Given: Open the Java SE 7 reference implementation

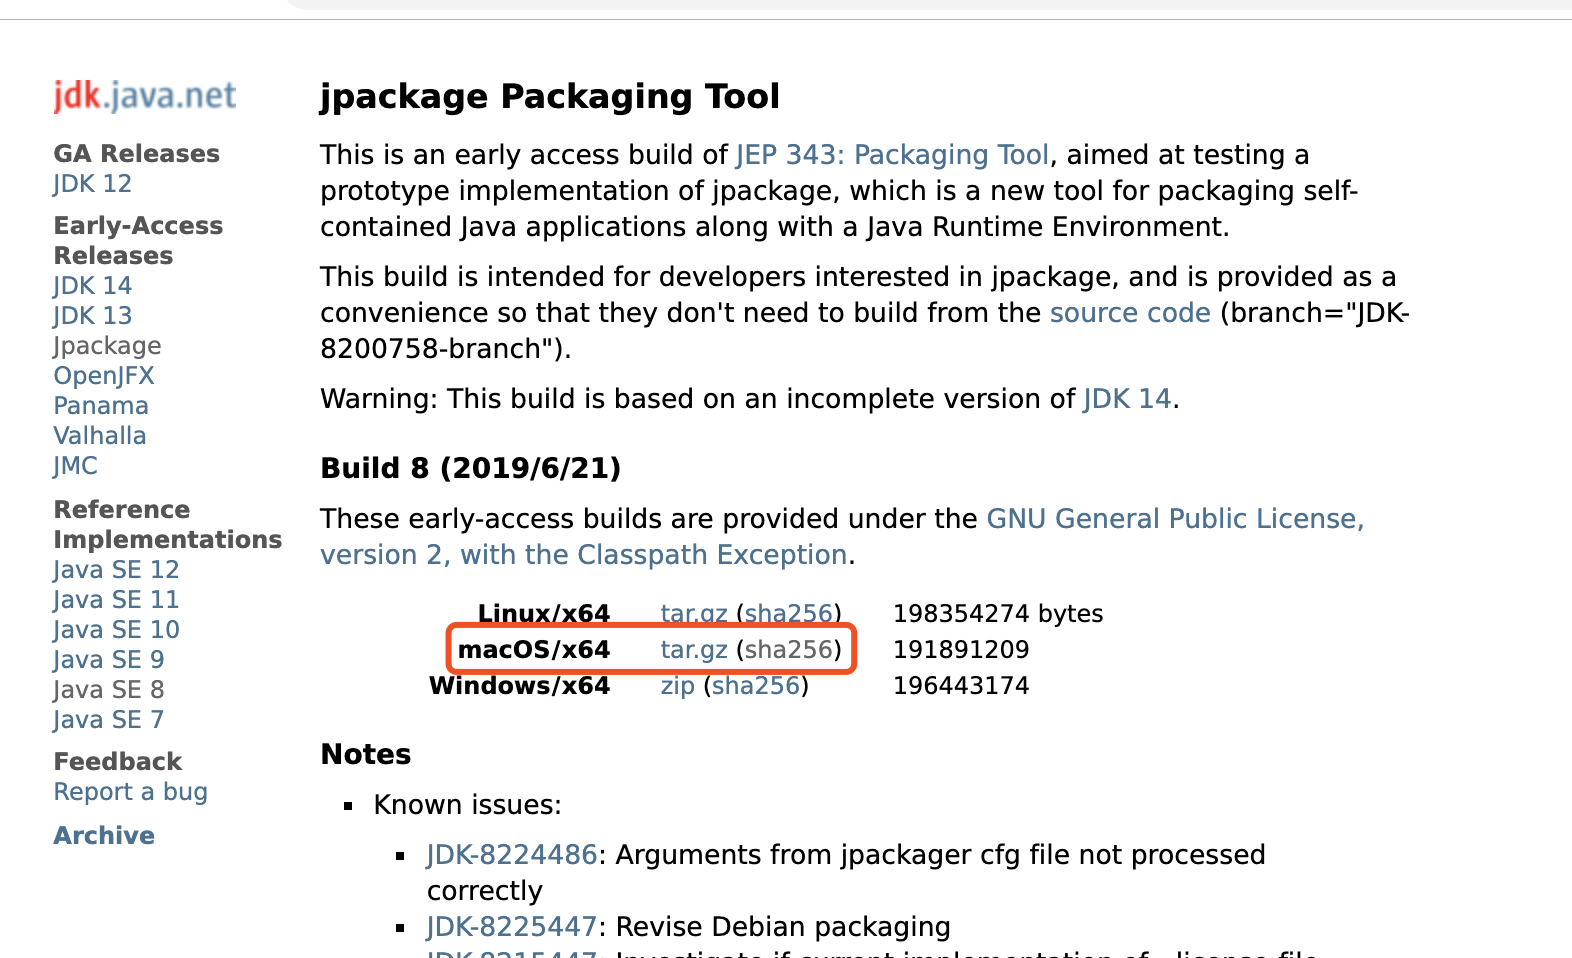Looking at the screenshot, I should [x=108, y=719].
